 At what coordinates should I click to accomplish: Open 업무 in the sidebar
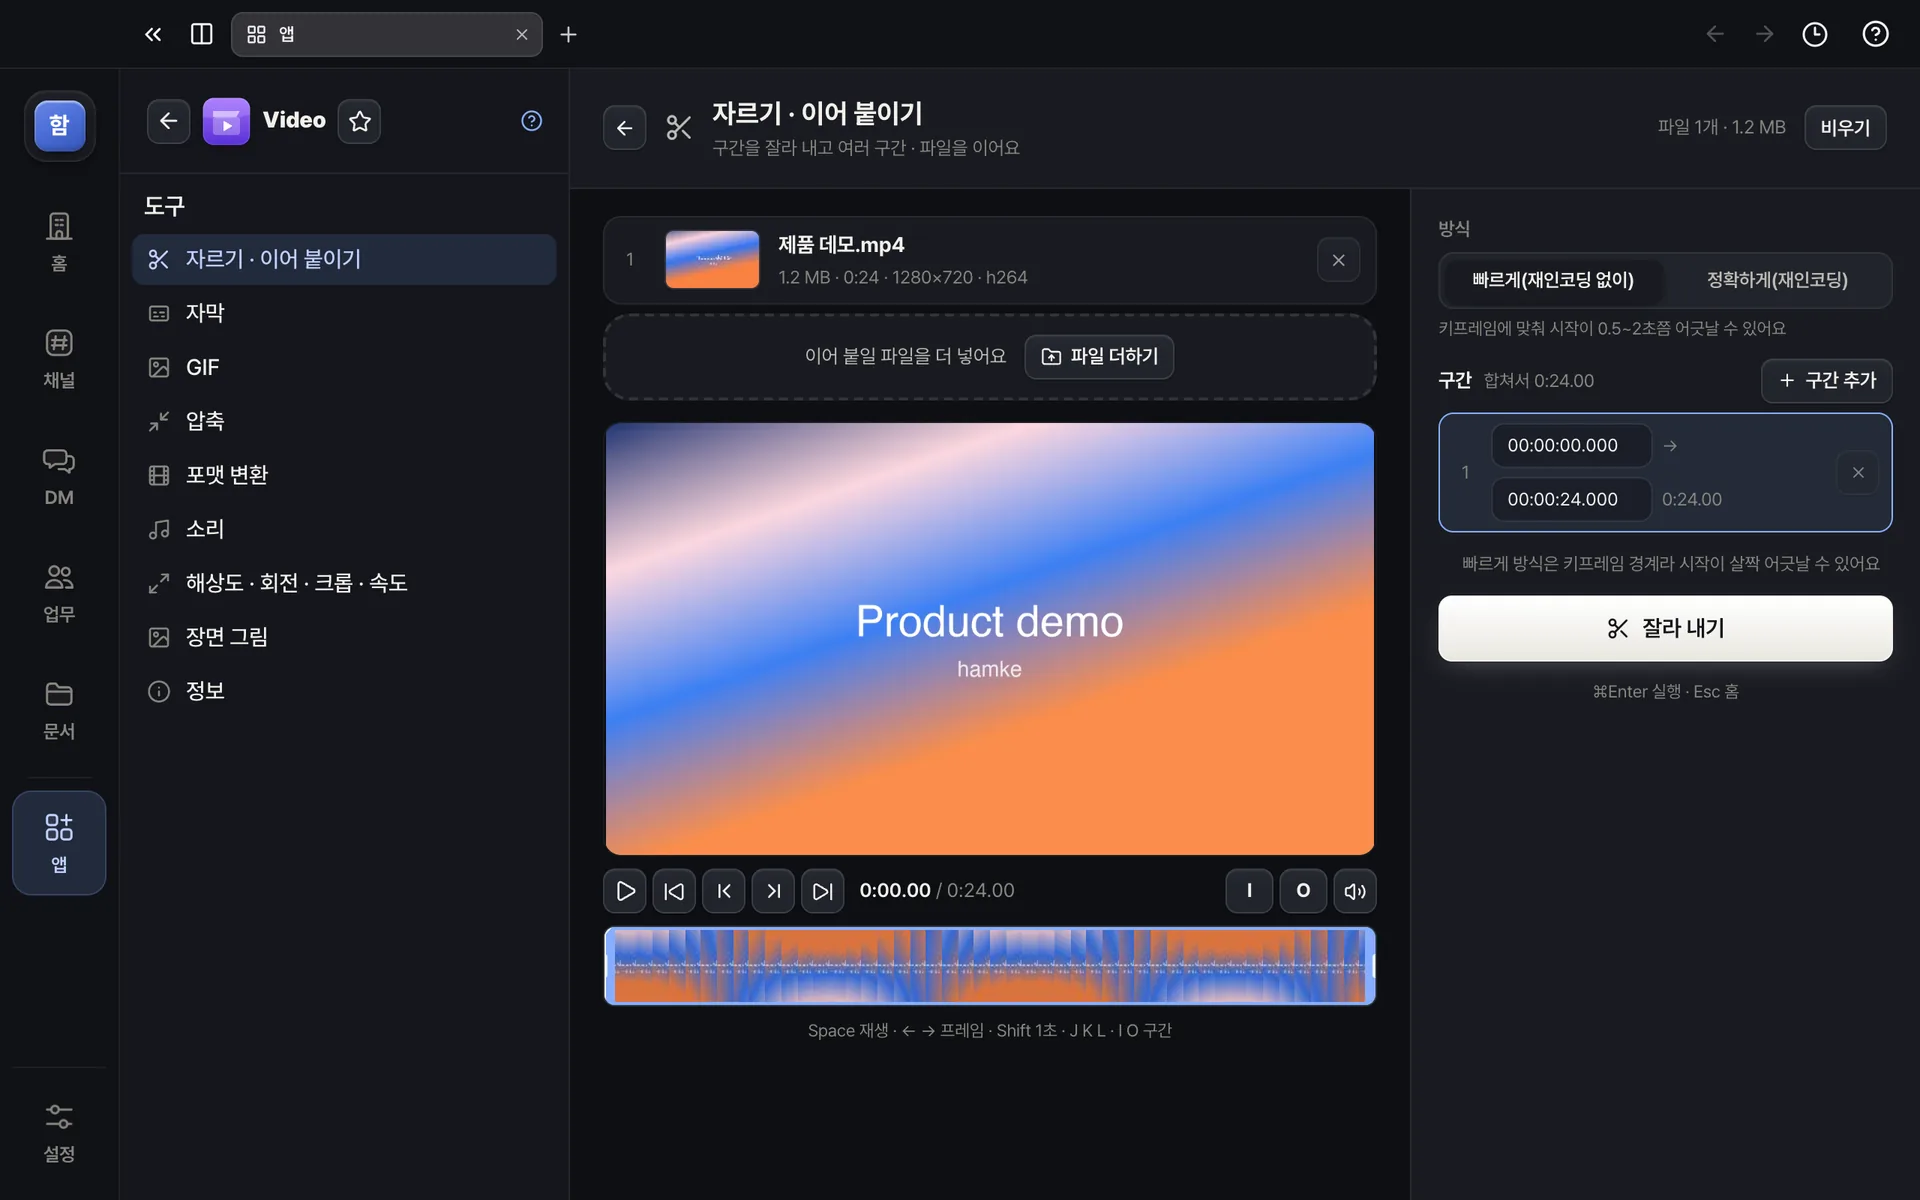coord(59,593)
